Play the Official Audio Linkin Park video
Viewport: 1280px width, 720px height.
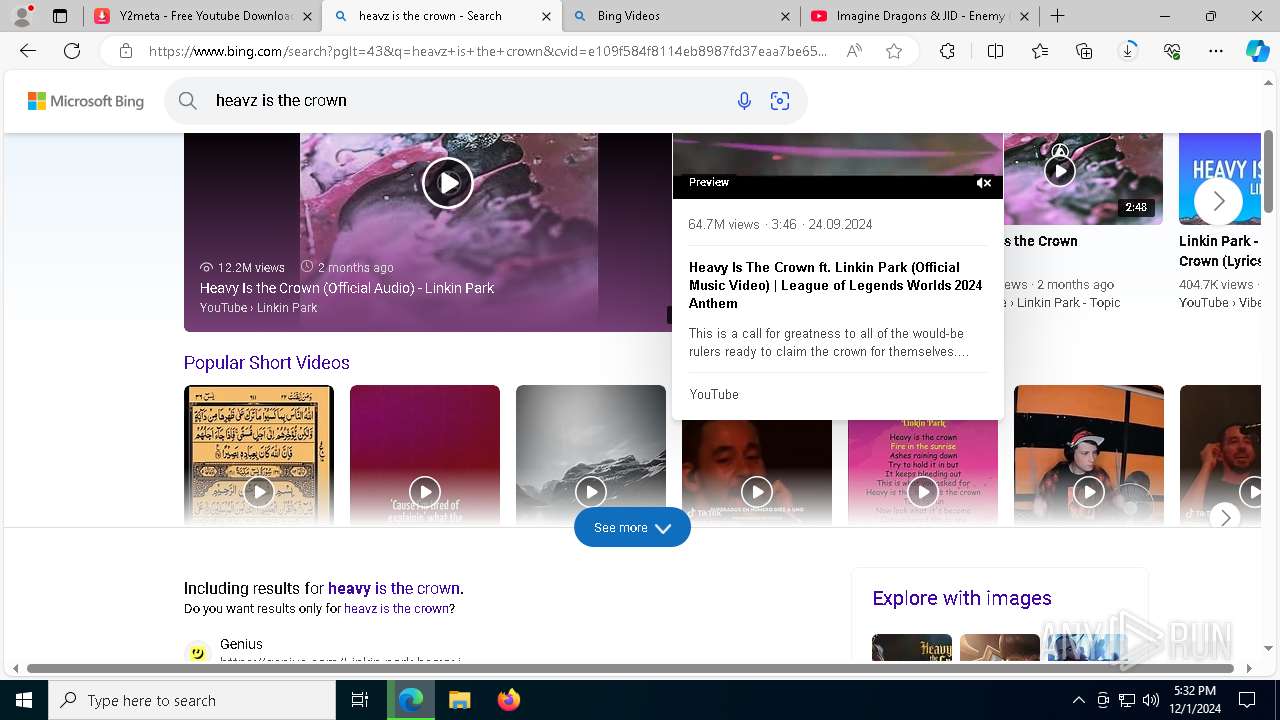447,183
